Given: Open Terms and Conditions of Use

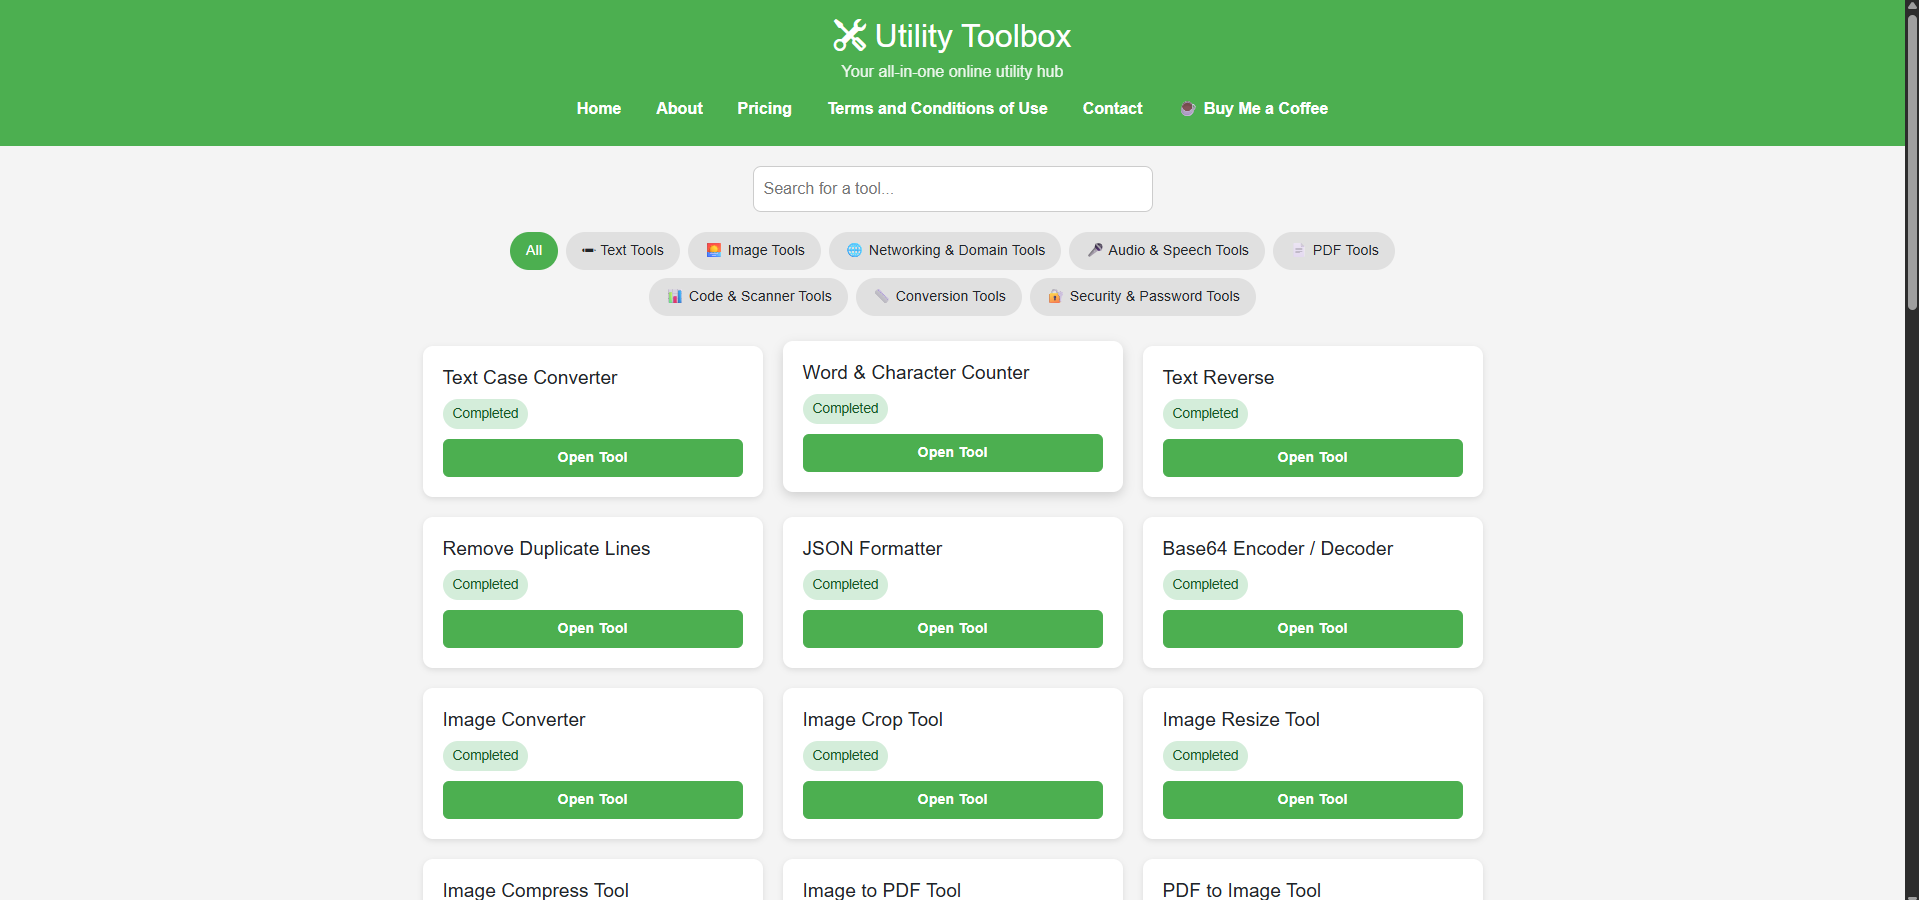Looking at the screenshot, I should pyautogui.click(x=937, y=109).
